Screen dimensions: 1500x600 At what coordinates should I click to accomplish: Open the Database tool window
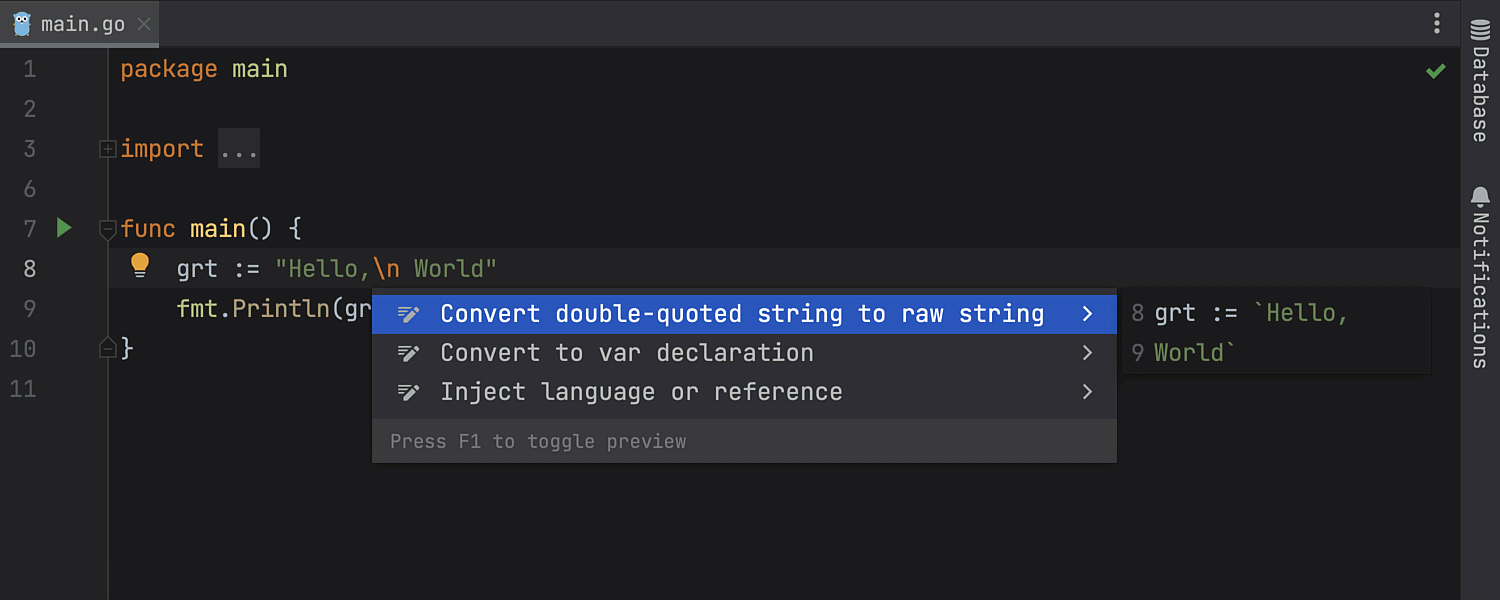tap(1480, 80)
